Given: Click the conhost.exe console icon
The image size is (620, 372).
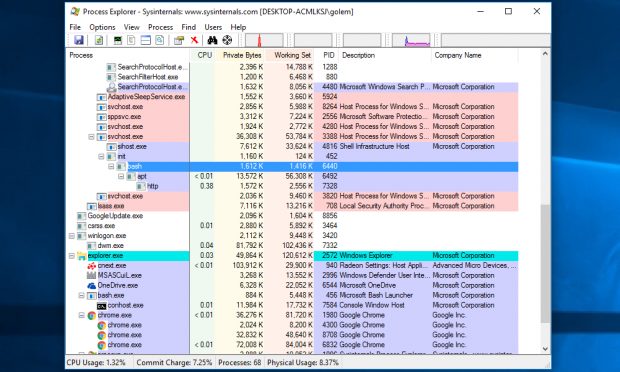Looking at the screenshot, I should 102,306.
